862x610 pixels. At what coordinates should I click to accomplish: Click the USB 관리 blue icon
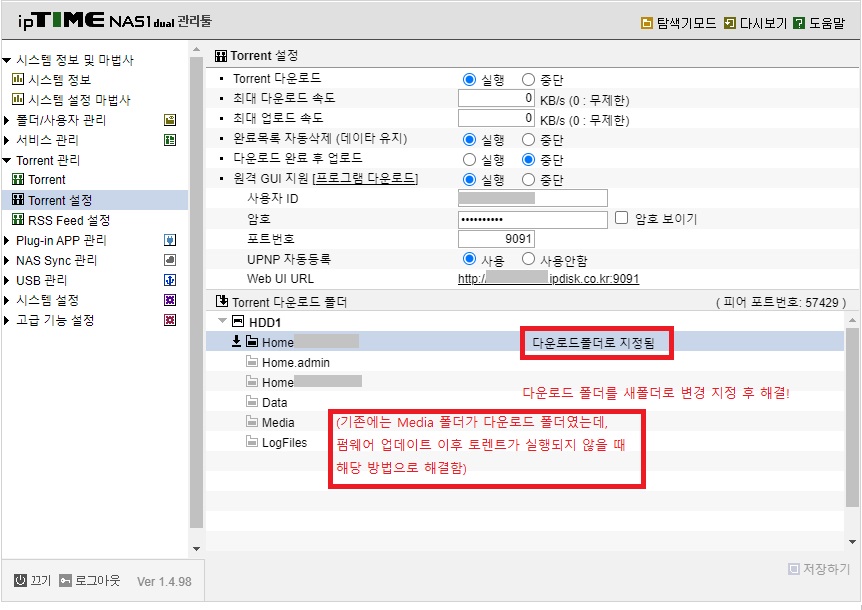170,280
